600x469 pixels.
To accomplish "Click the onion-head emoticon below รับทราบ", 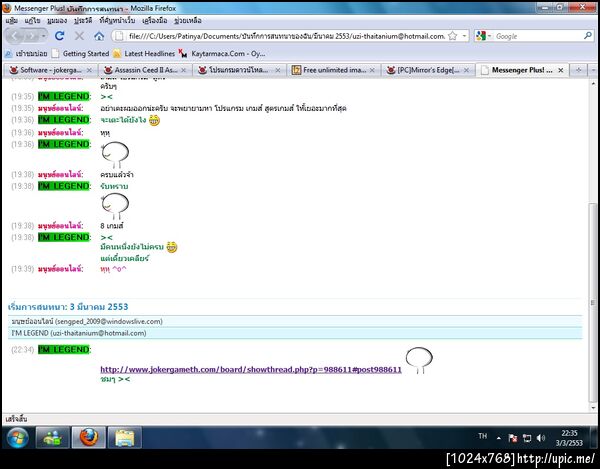I will coord(115,206).
